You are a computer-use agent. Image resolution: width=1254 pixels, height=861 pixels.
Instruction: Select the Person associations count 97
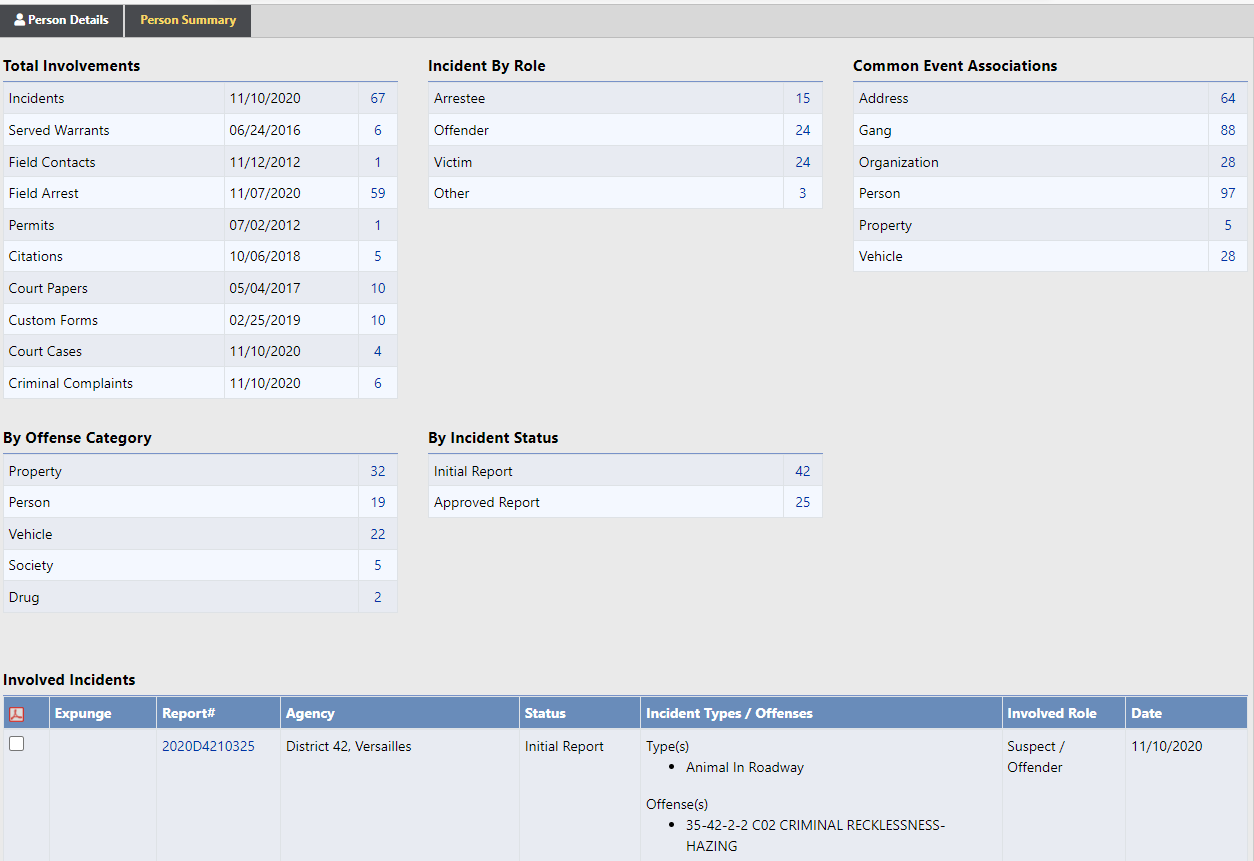click(1227, 193)
